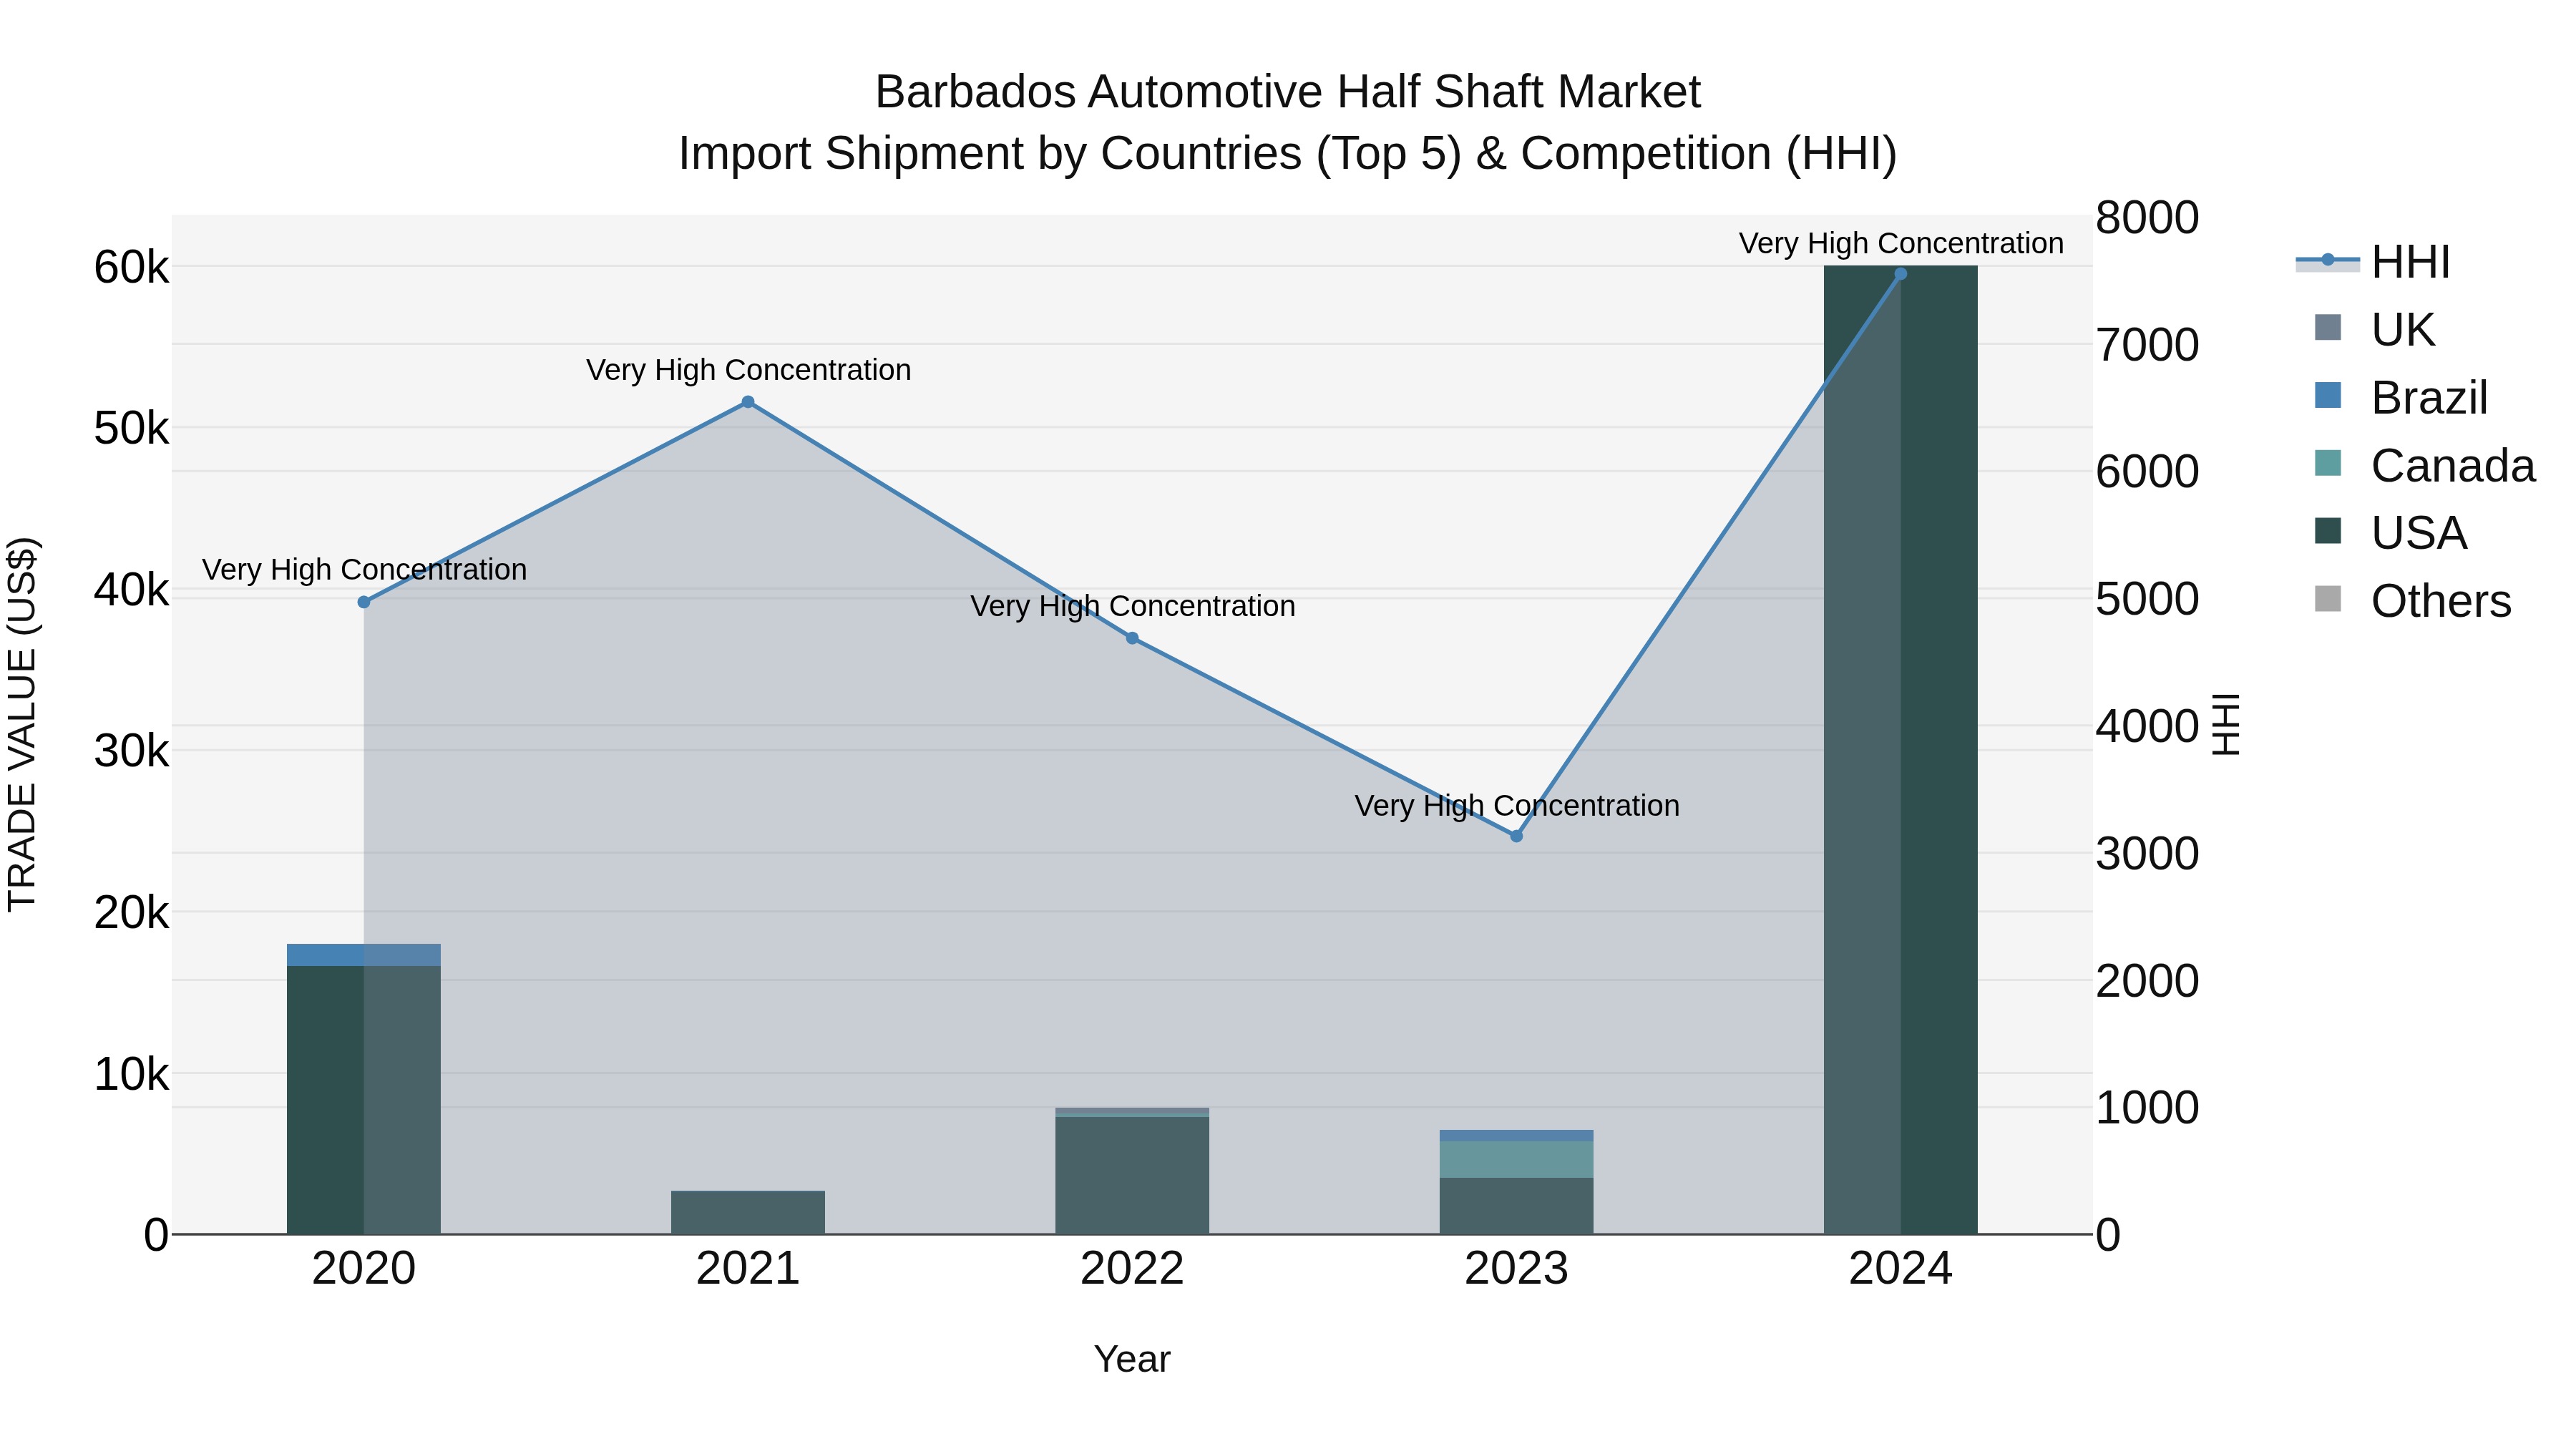
Task: Click the Import Shipment by Countries subtitle
Action: click(x=1288, y=154)
